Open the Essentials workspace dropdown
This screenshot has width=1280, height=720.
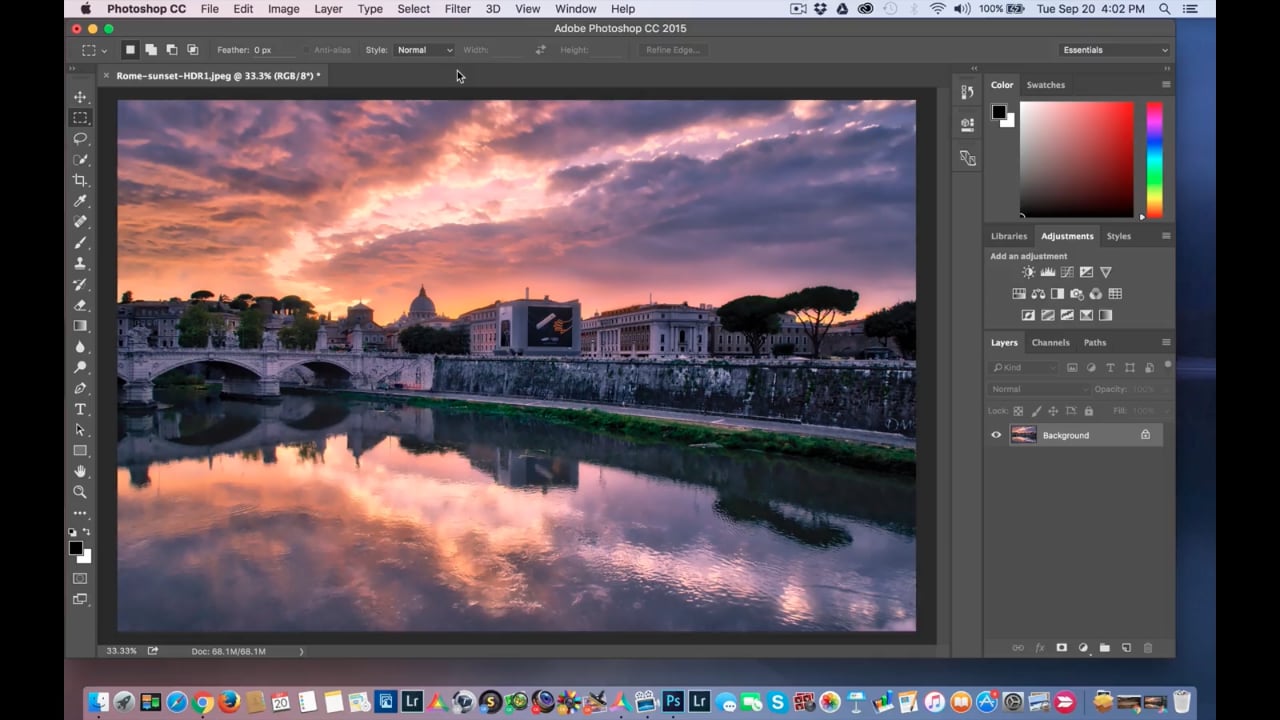click(1114, 50)
